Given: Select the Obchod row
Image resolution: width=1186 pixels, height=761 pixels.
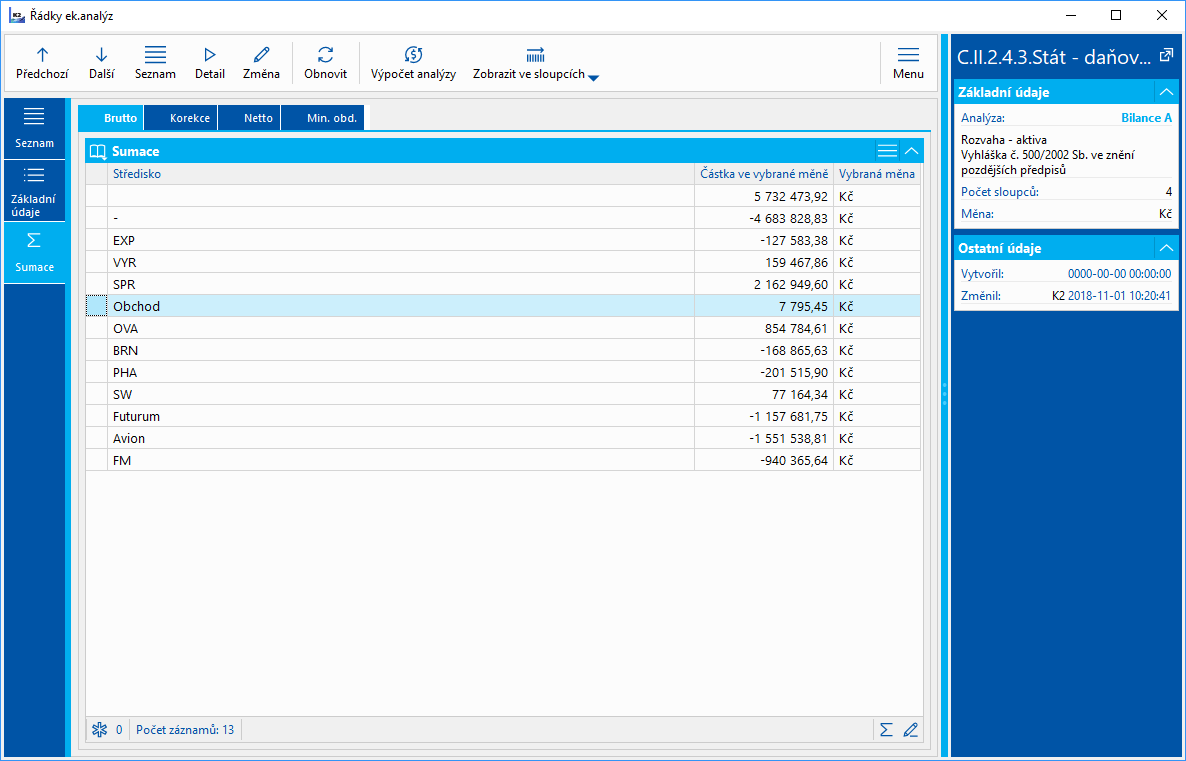Looking at the screenshot, I should tap(503, 306).
